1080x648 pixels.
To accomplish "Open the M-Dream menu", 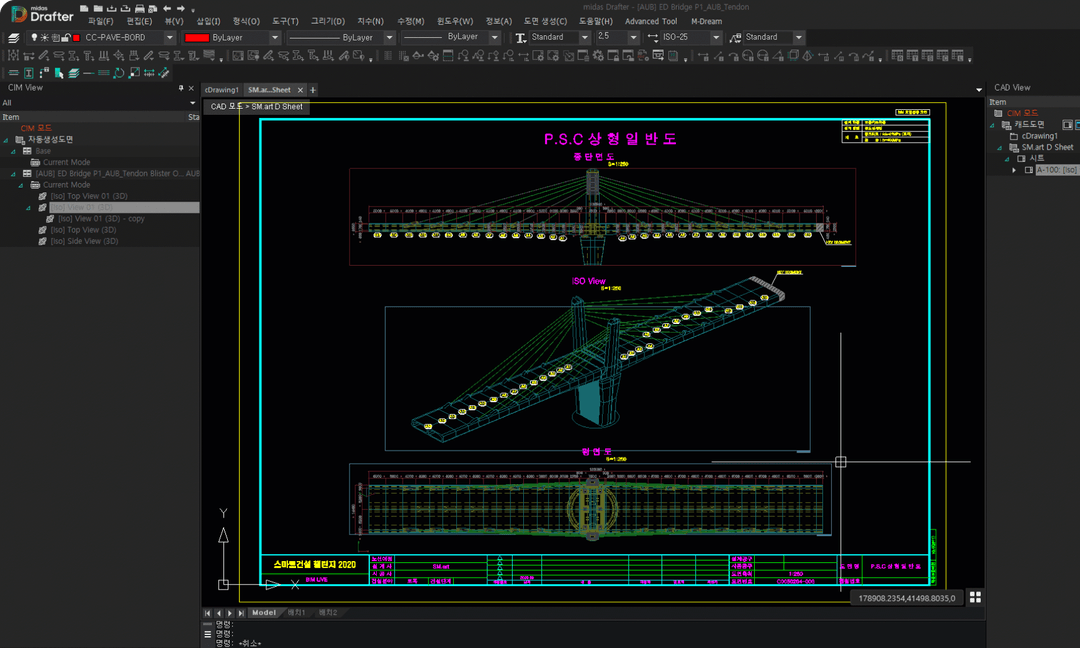I will tap(707, 21).
